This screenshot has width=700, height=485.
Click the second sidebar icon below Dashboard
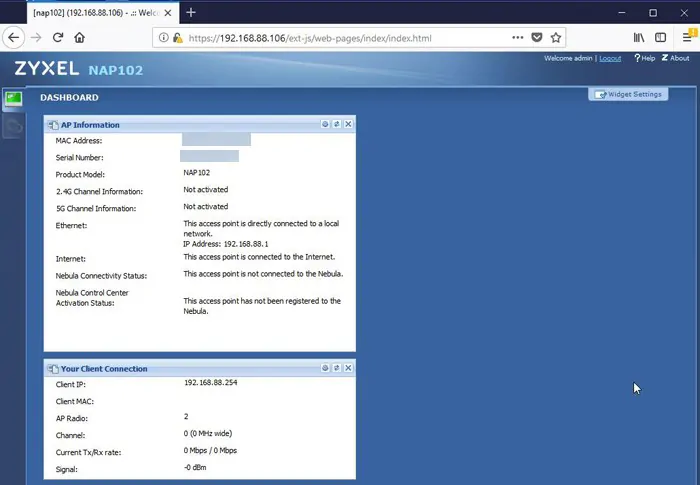pos(13,125)
